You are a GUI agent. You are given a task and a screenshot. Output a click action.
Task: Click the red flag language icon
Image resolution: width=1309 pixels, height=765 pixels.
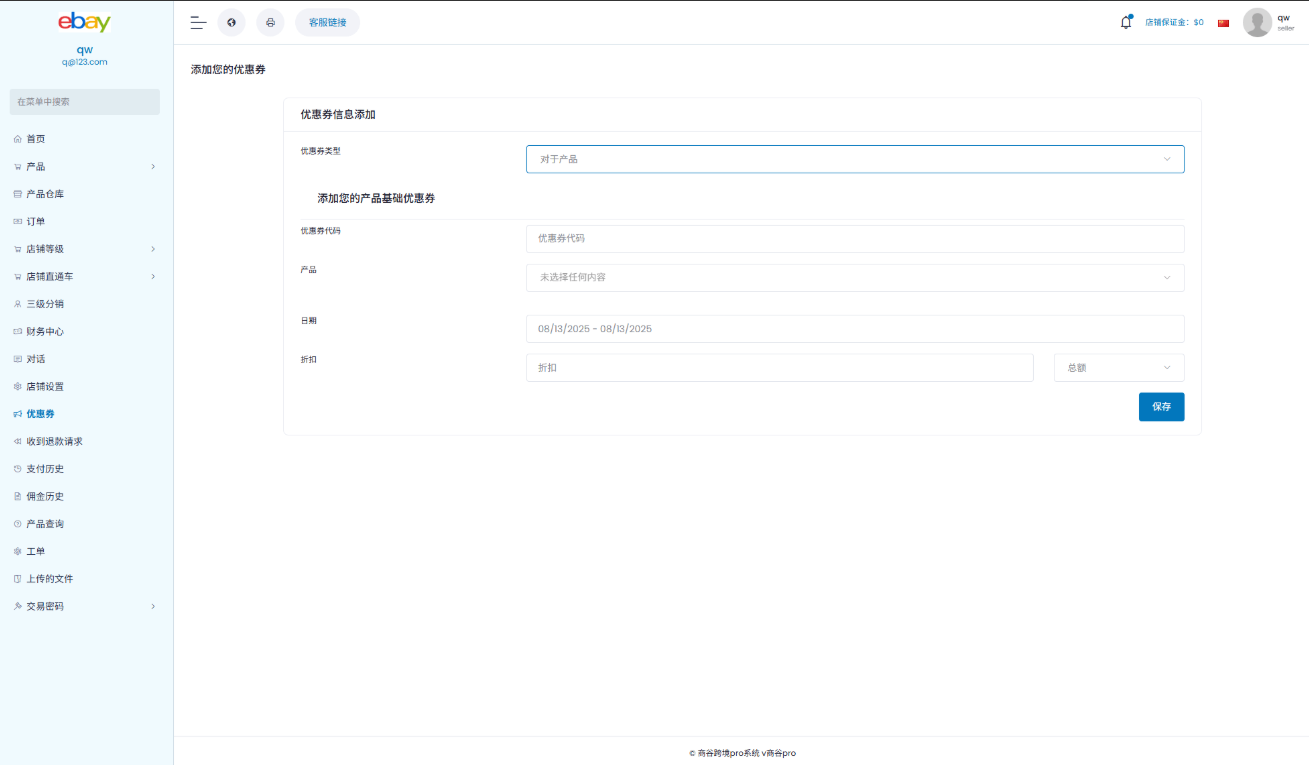pos(1223,23)
